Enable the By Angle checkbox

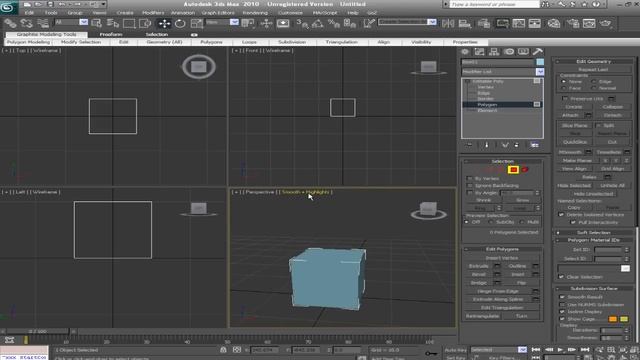469,192
